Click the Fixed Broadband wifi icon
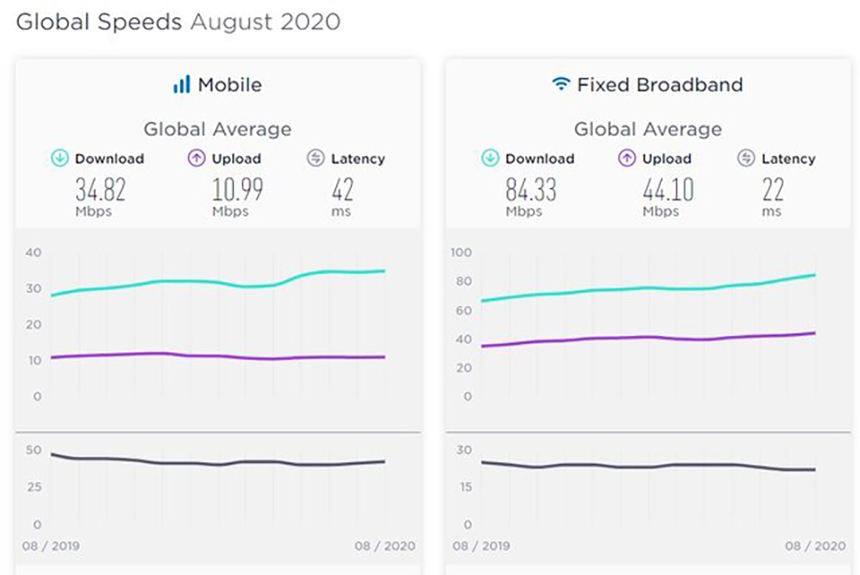Screen dimensions: 860x575 pyautogui.click(x=560, y=85)
